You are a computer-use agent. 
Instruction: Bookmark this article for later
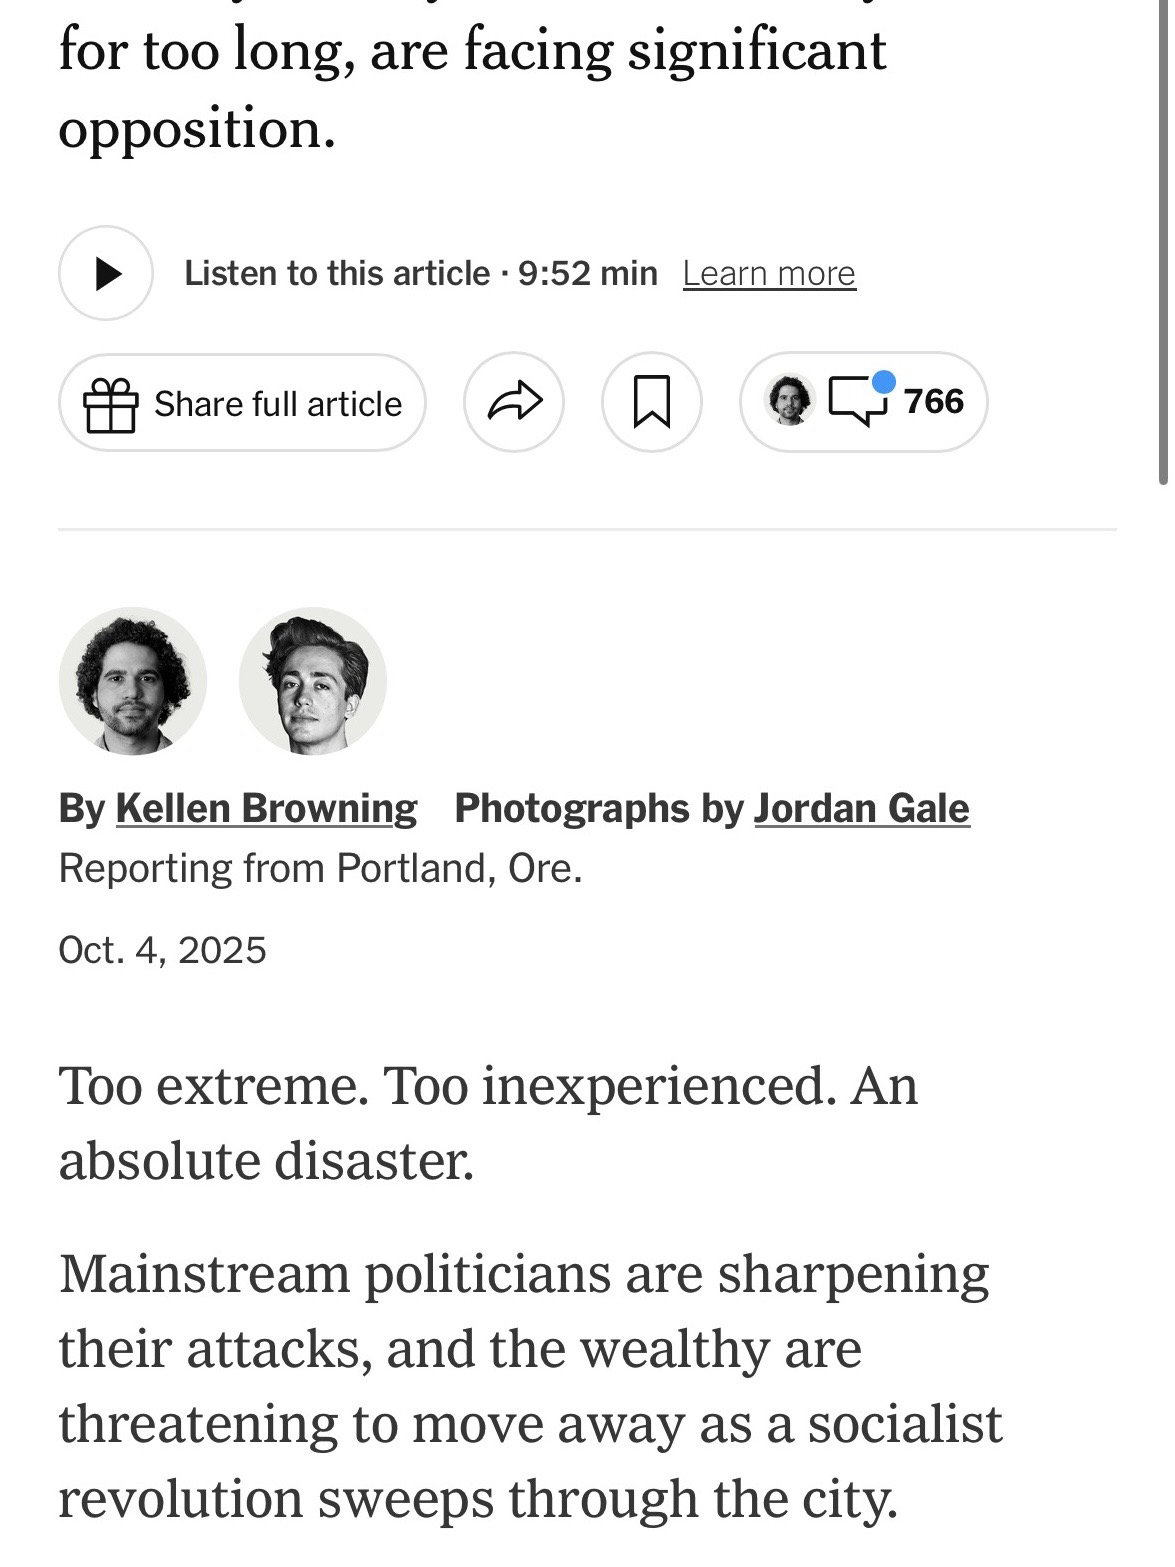pyautogui.click(x=652, y=402)
